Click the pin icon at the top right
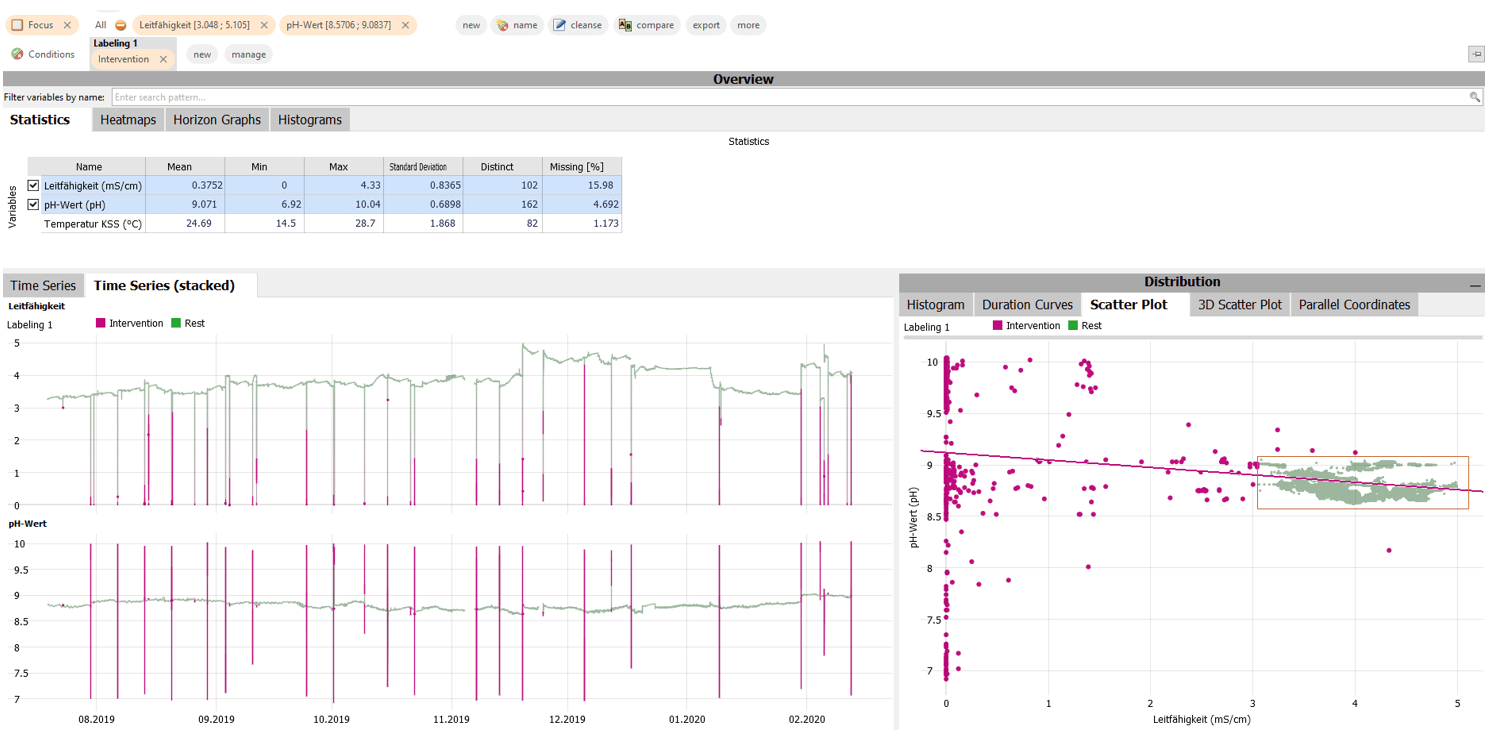The image size is (1493, 740). 1477,54
